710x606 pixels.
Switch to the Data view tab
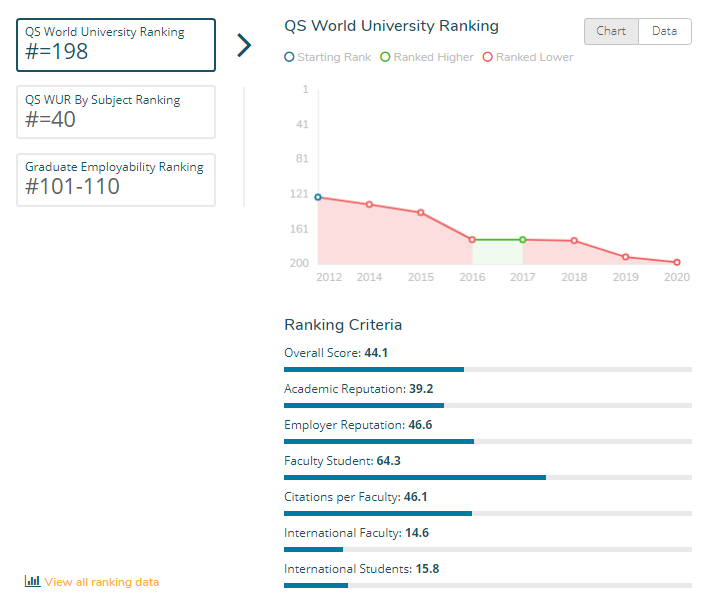[664, 31]
